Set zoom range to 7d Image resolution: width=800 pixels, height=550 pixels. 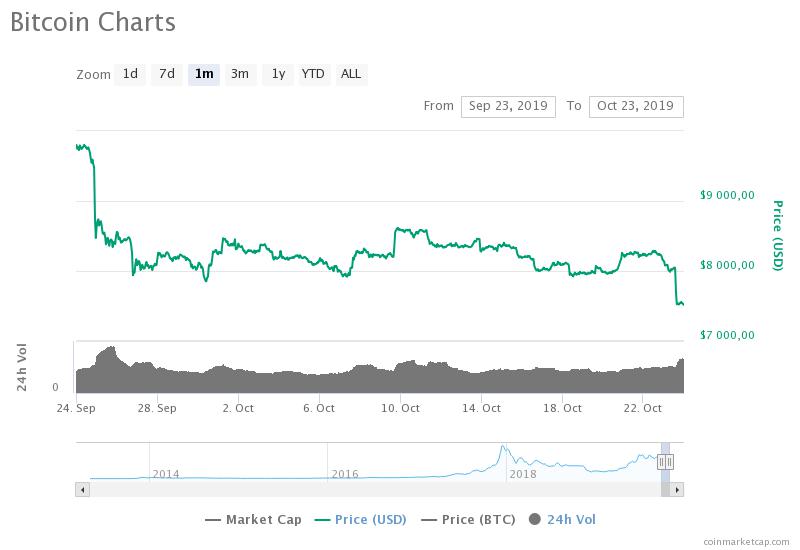tap(167, 74)
